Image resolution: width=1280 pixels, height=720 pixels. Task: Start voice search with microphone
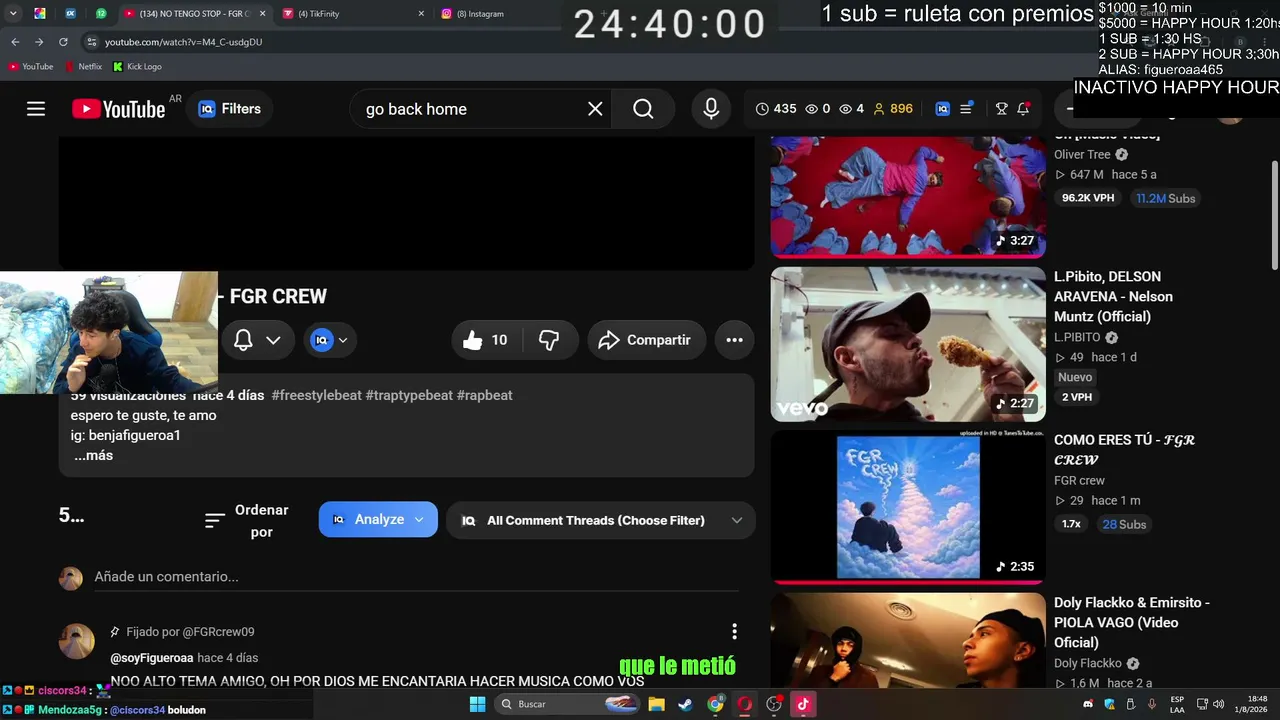click(x=711, y=109)
